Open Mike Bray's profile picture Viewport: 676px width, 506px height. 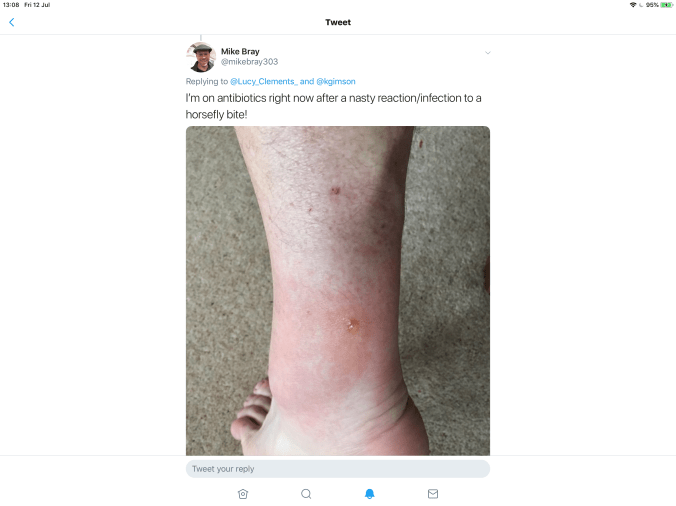(201, 57)
